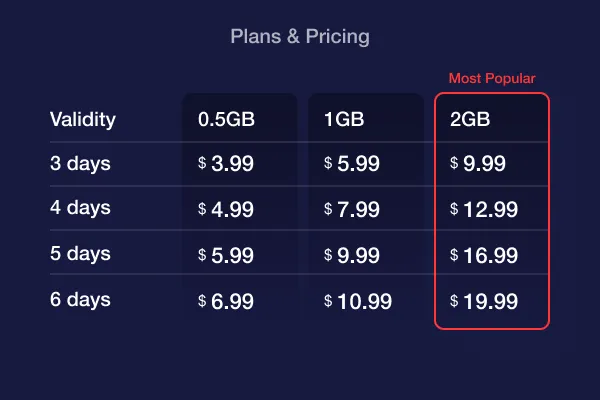The width and height of the screenshot is (600, 400).
Task: Select the 1GB plan column header
Action: point(342,120)
